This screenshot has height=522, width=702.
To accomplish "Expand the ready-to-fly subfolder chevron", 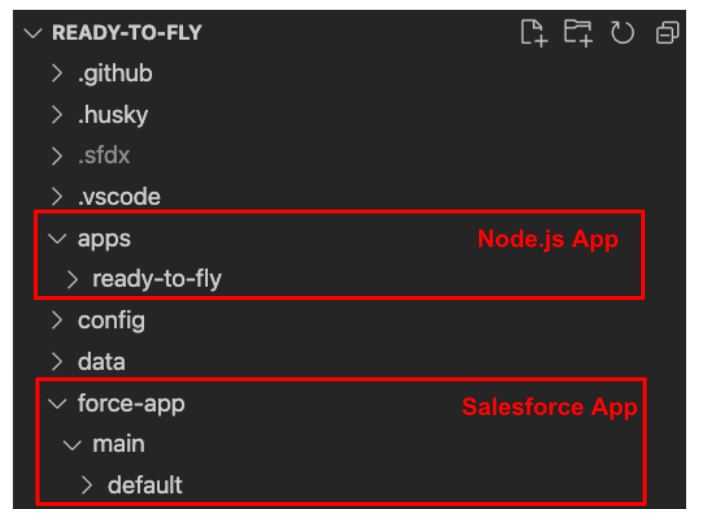I will point(72,279).
